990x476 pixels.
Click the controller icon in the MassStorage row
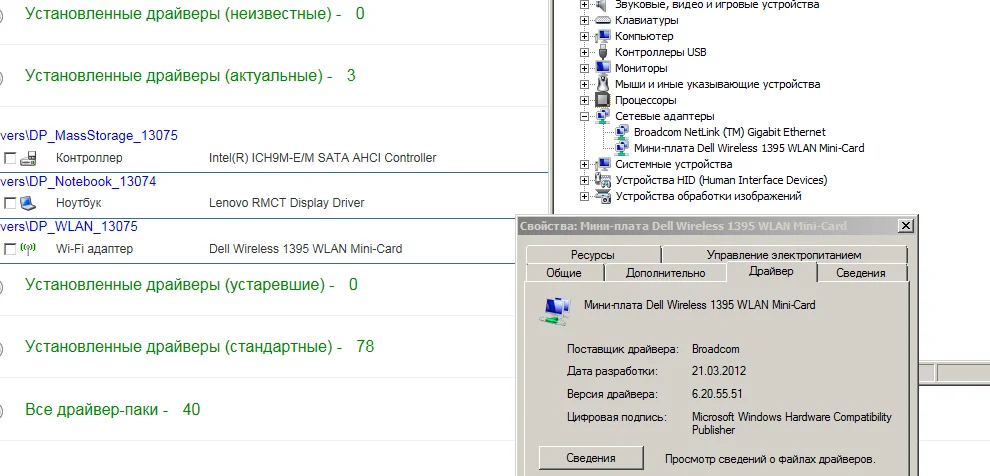(x=28, y=158)
